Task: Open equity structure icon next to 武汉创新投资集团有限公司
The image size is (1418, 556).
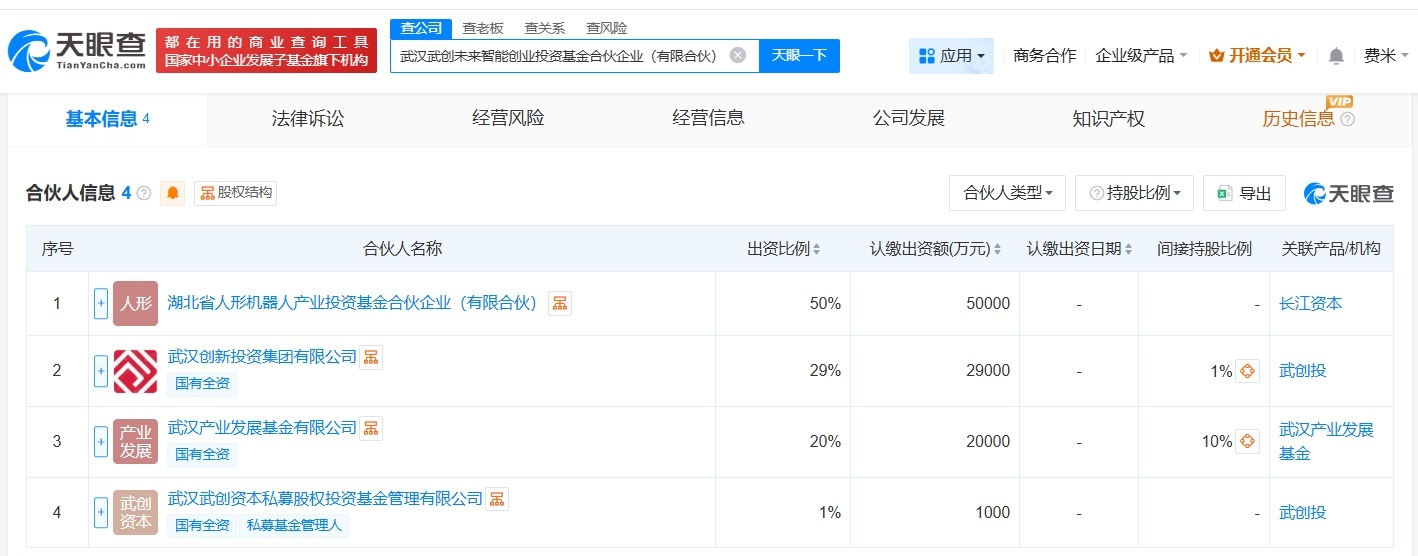Action: click(x=371, y=357)
